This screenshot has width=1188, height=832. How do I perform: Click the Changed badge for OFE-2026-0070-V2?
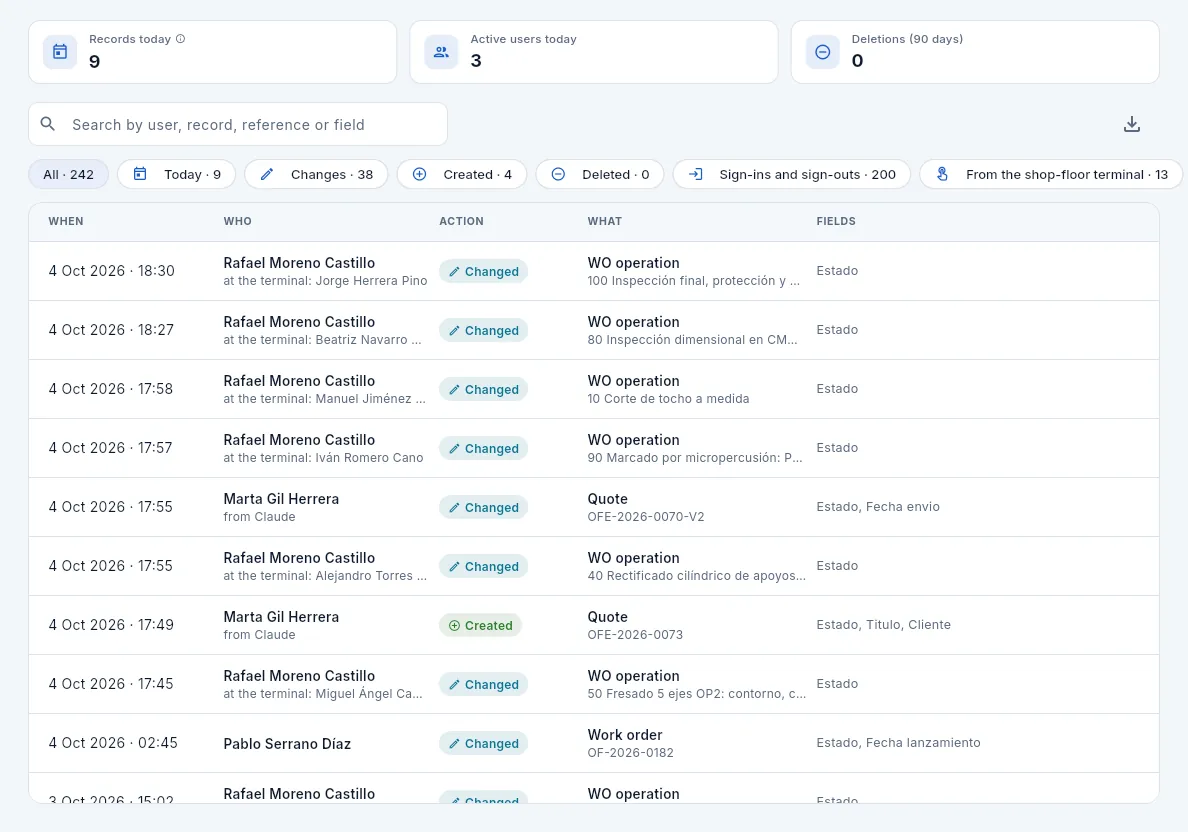(x=483, y=508)
